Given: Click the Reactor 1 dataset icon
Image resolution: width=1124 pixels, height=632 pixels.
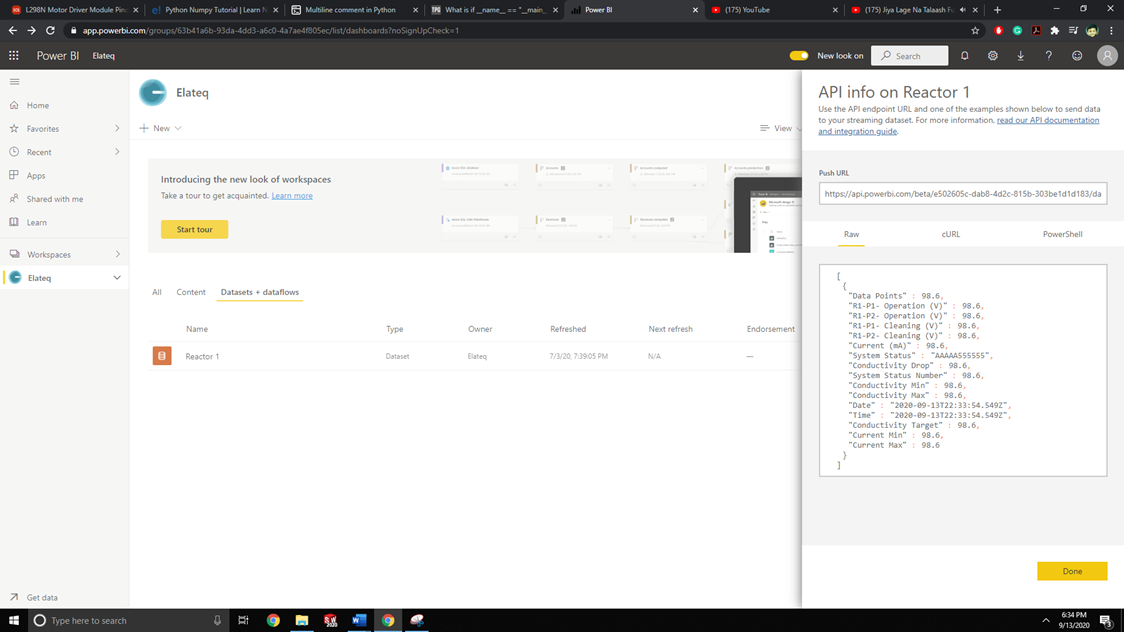Looking at the screenshot, I should pyautogui.click(x=162, y=355).
